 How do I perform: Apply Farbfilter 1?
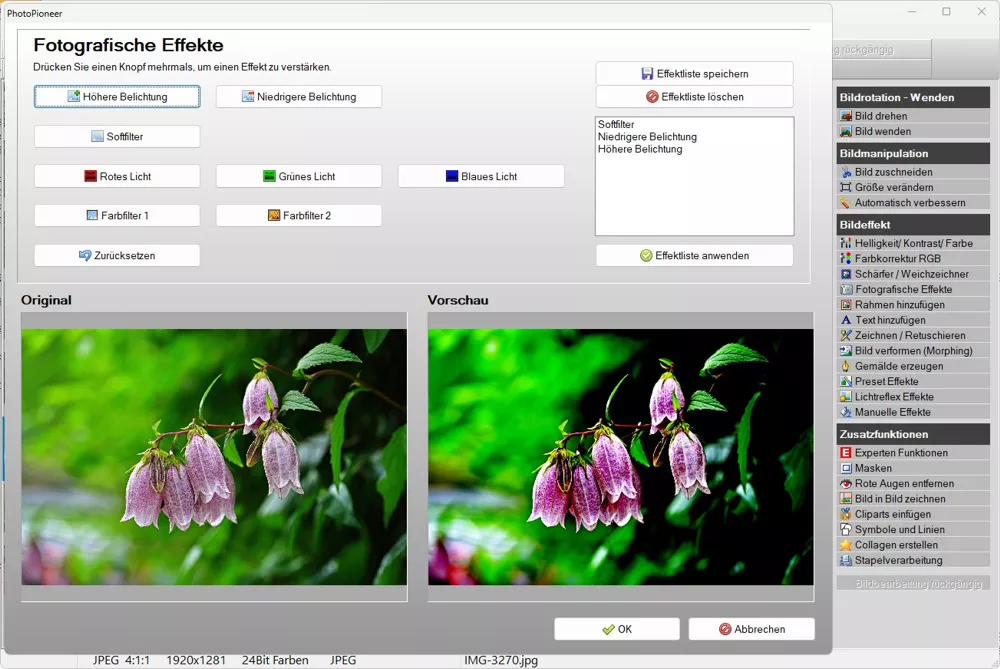tap(117, 216)
